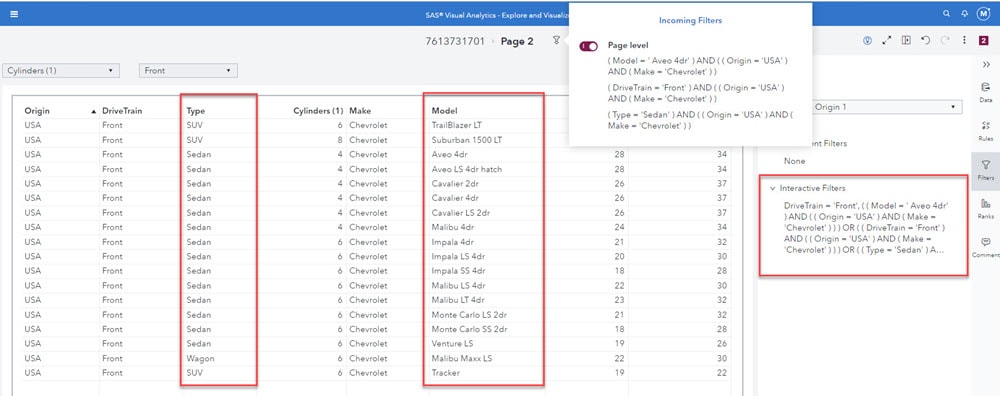
Task: Select the TrailBlazer LT model cell
Action: coord(457,125)
